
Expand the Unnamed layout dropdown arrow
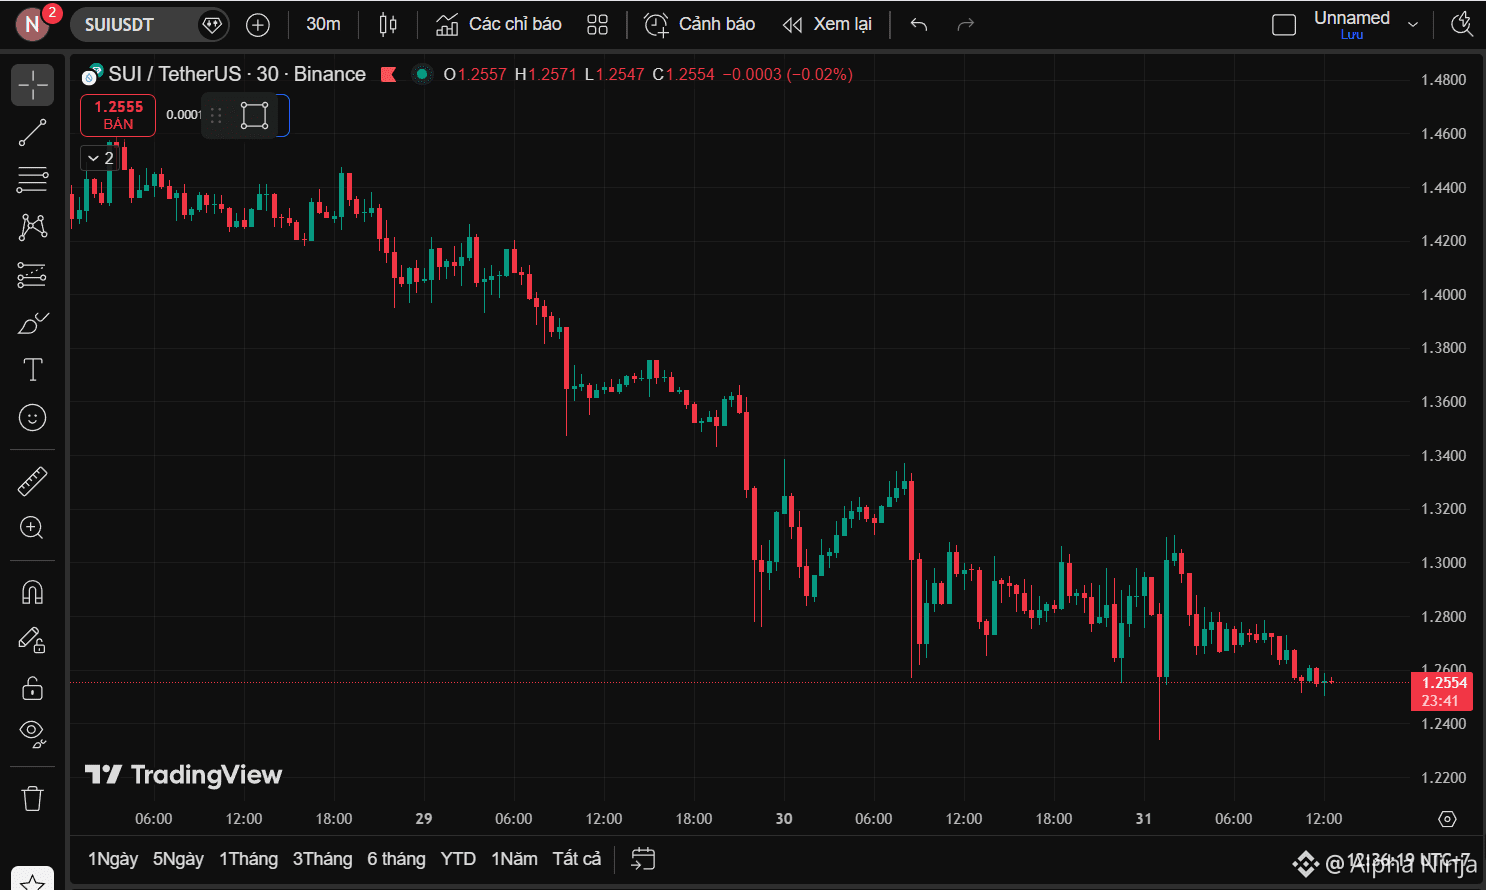[1413, 25]
